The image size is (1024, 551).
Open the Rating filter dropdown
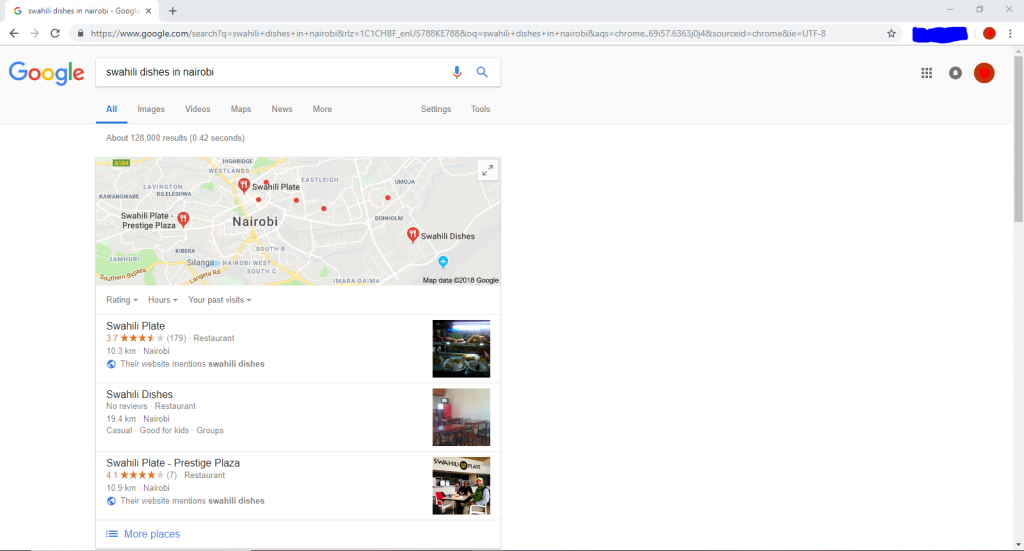122,300
